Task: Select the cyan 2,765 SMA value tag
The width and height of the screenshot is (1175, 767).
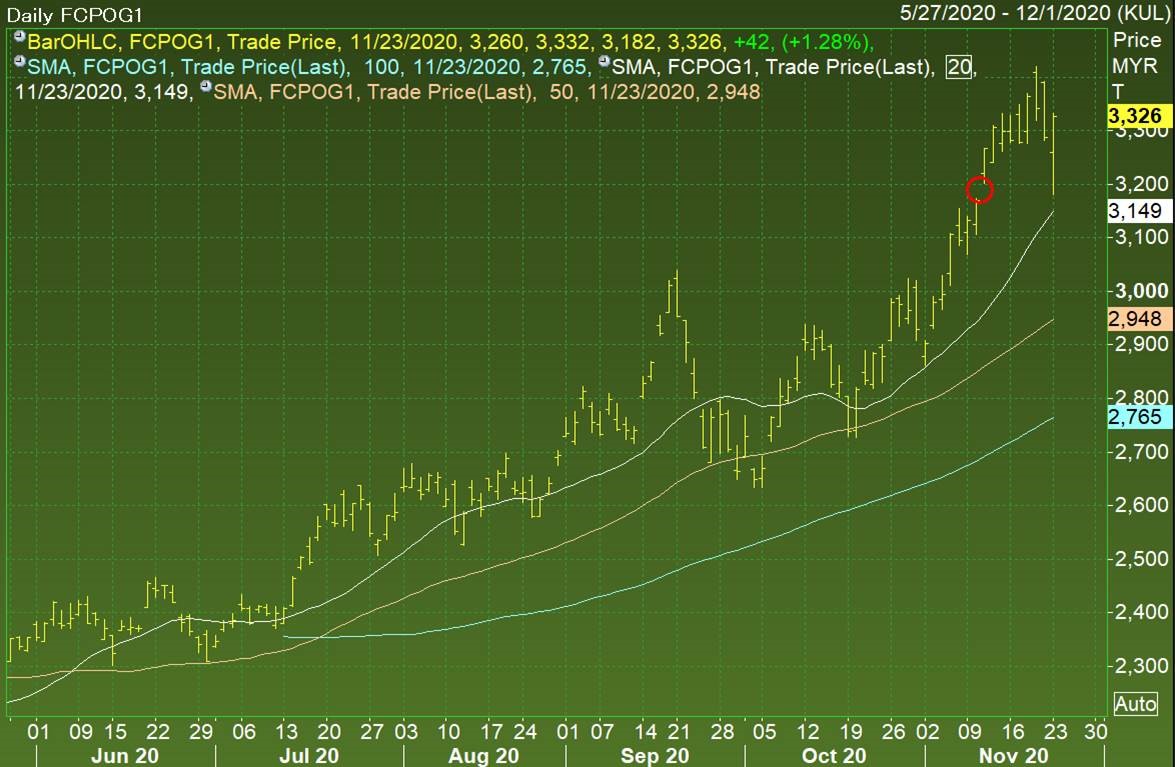Action: 1134,416
